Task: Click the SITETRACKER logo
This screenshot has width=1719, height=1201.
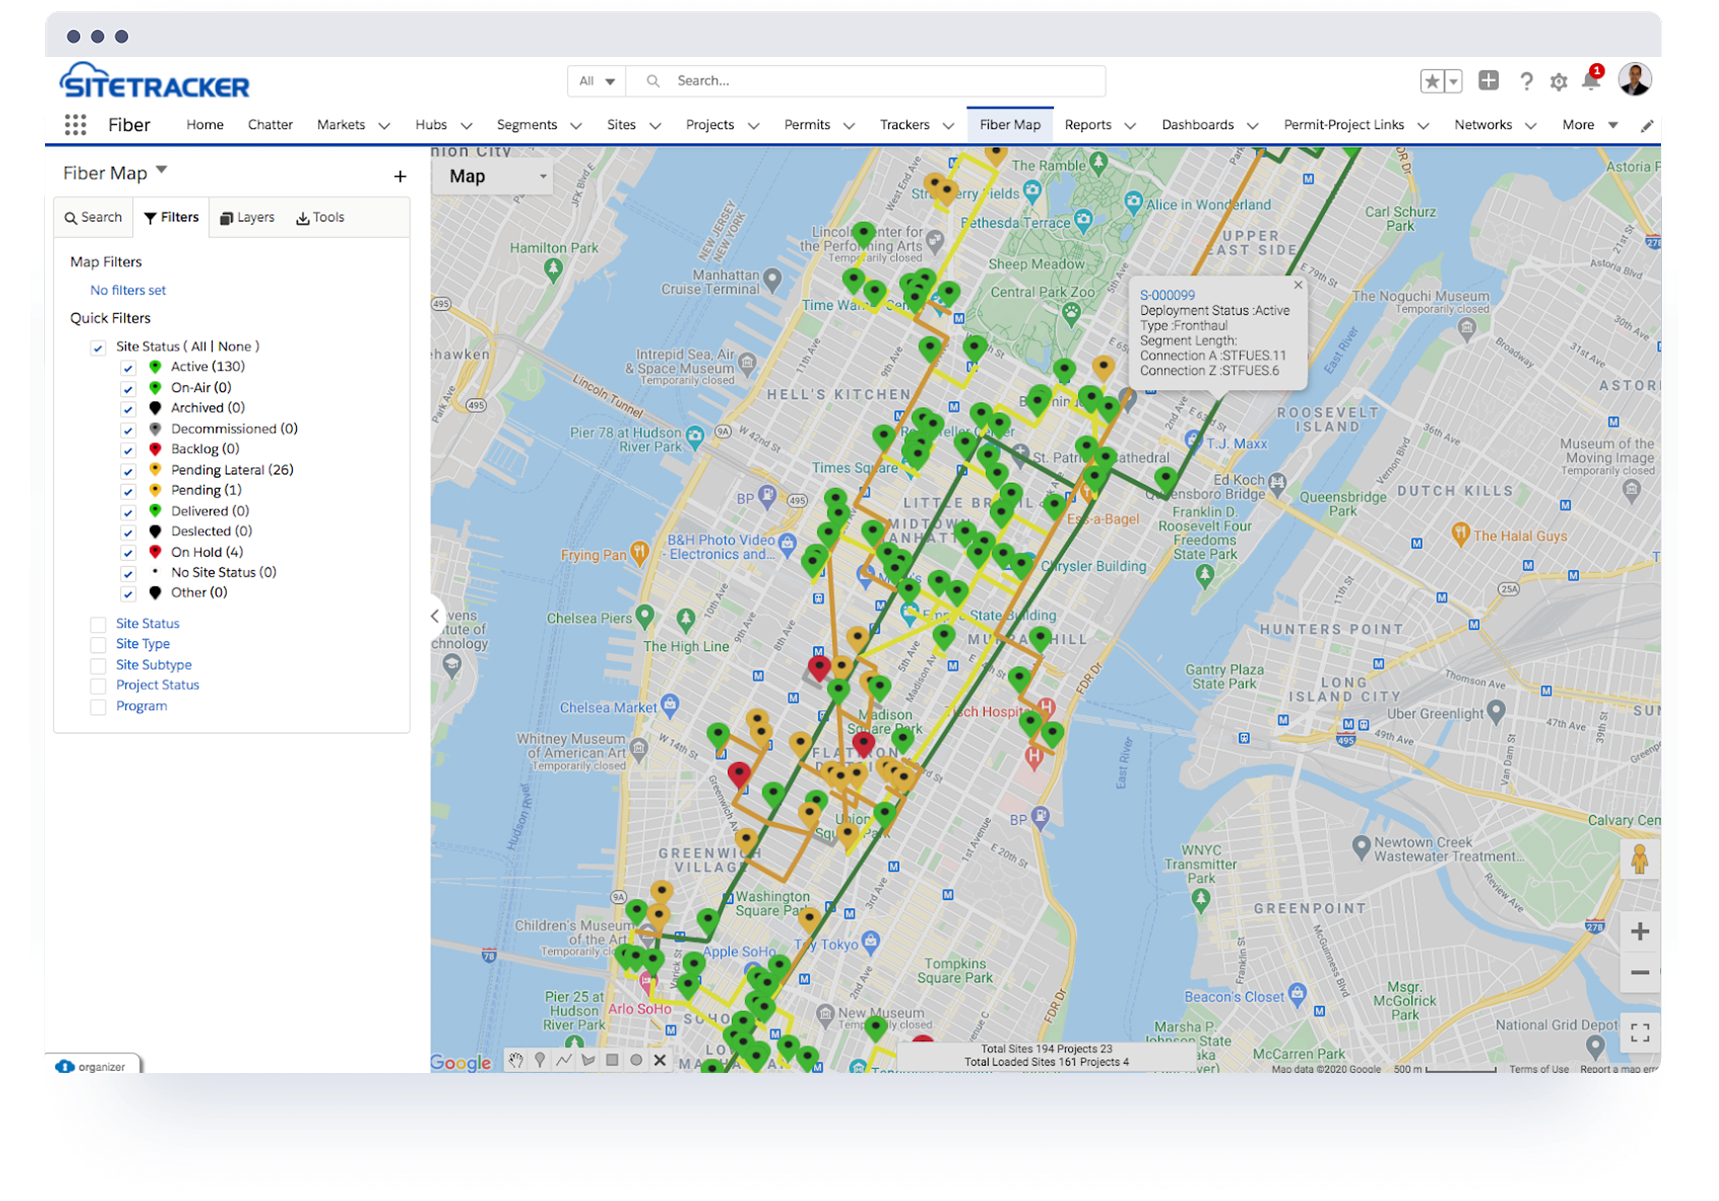Action: tap(155, 82)
